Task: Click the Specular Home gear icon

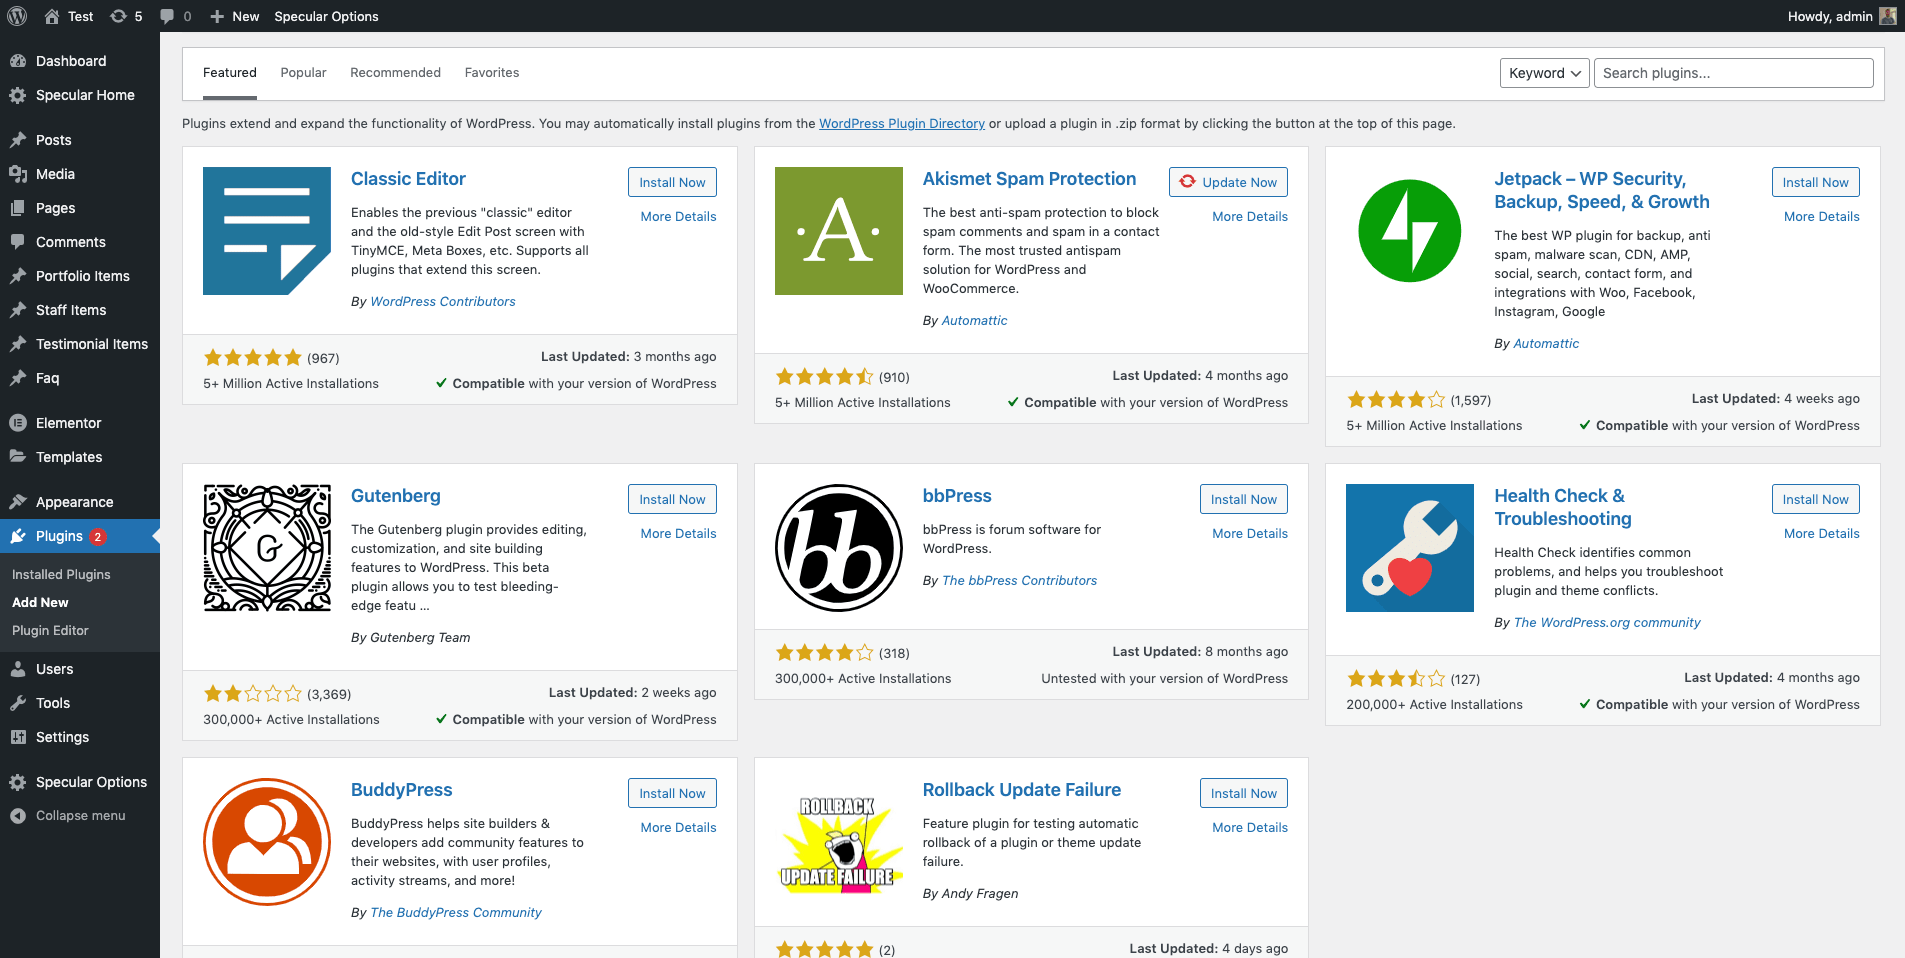Action: [x=18, y=95]
